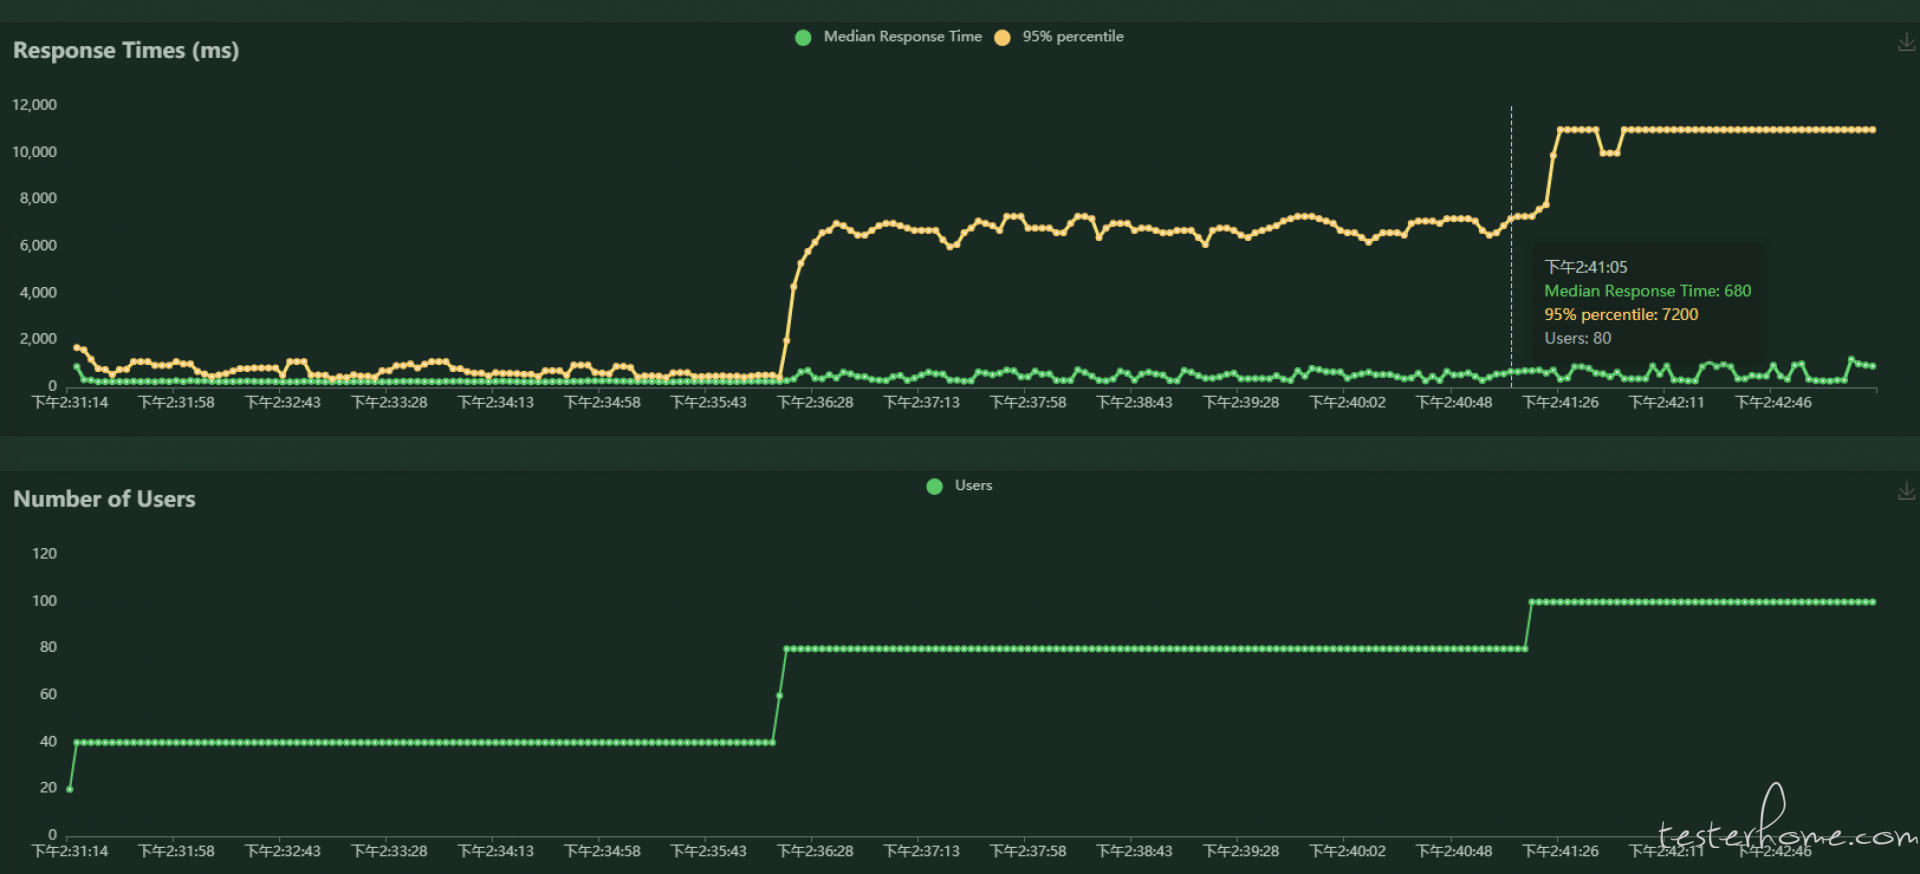Select the 60 label on Users y-axis

[48, 694]
